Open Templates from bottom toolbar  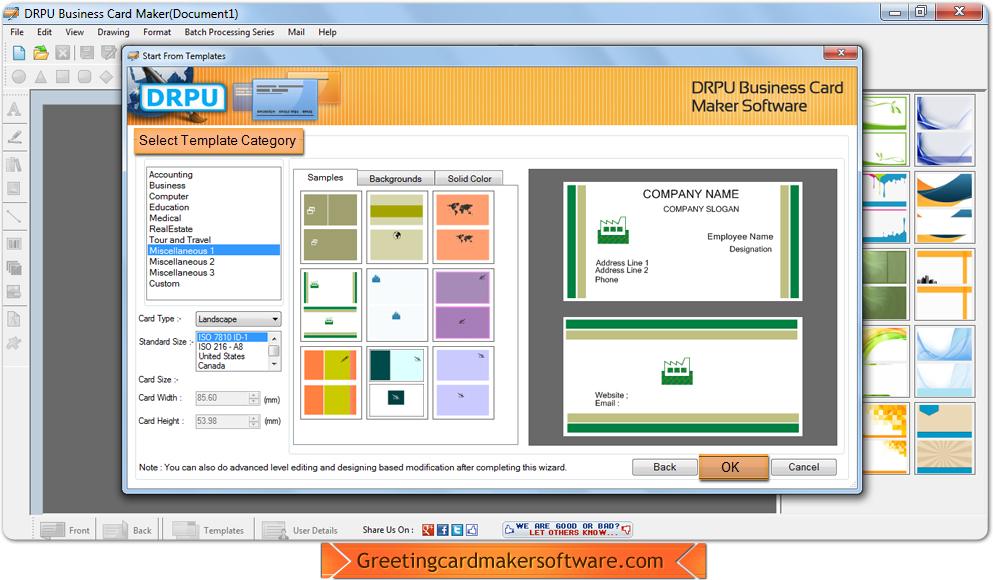[x=209, y=530]
